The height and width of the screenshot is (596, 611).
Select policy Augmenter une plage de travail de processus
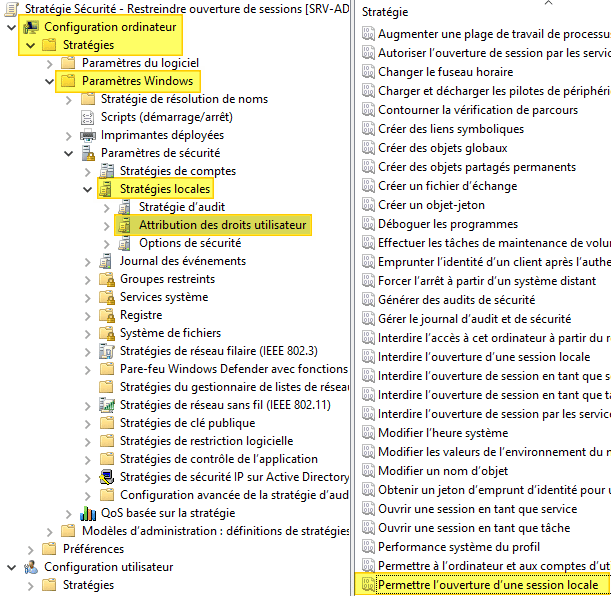494,34
